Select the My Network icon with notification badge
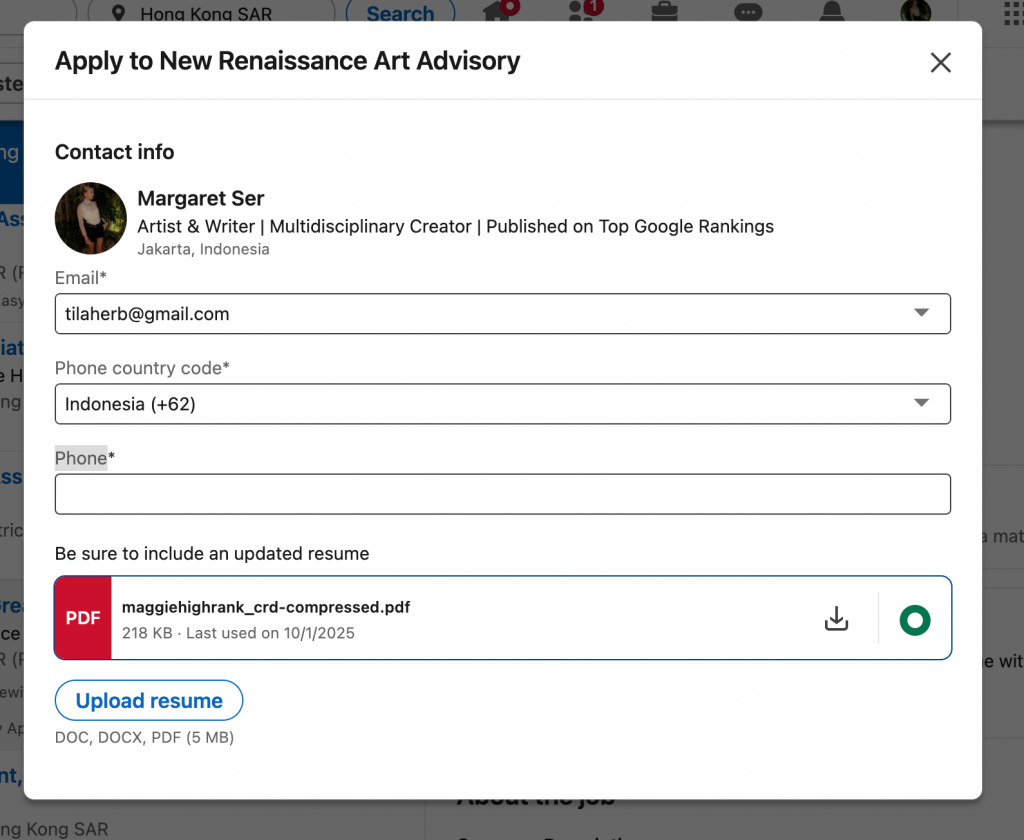The height and width of the screenshot is (840, 1024). coord(581,13)
